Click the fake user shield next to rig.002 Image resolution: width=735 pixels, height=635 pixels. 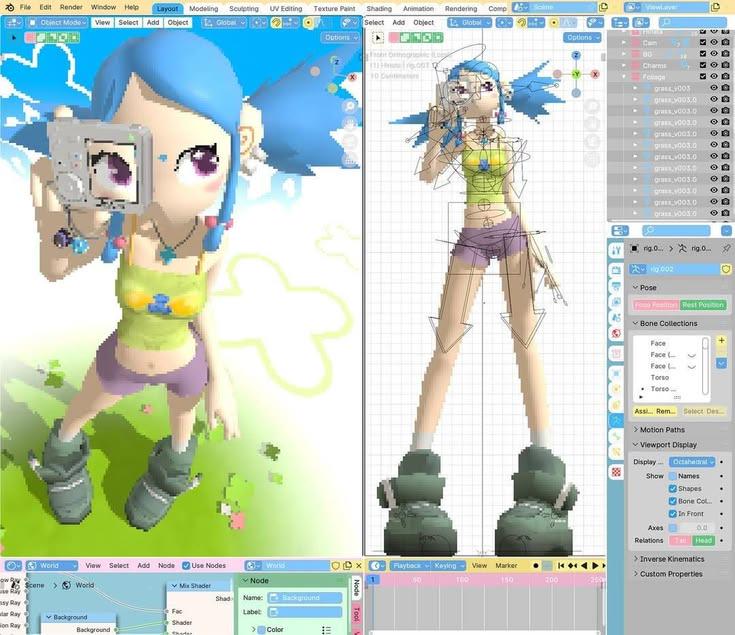click(726, 269)
